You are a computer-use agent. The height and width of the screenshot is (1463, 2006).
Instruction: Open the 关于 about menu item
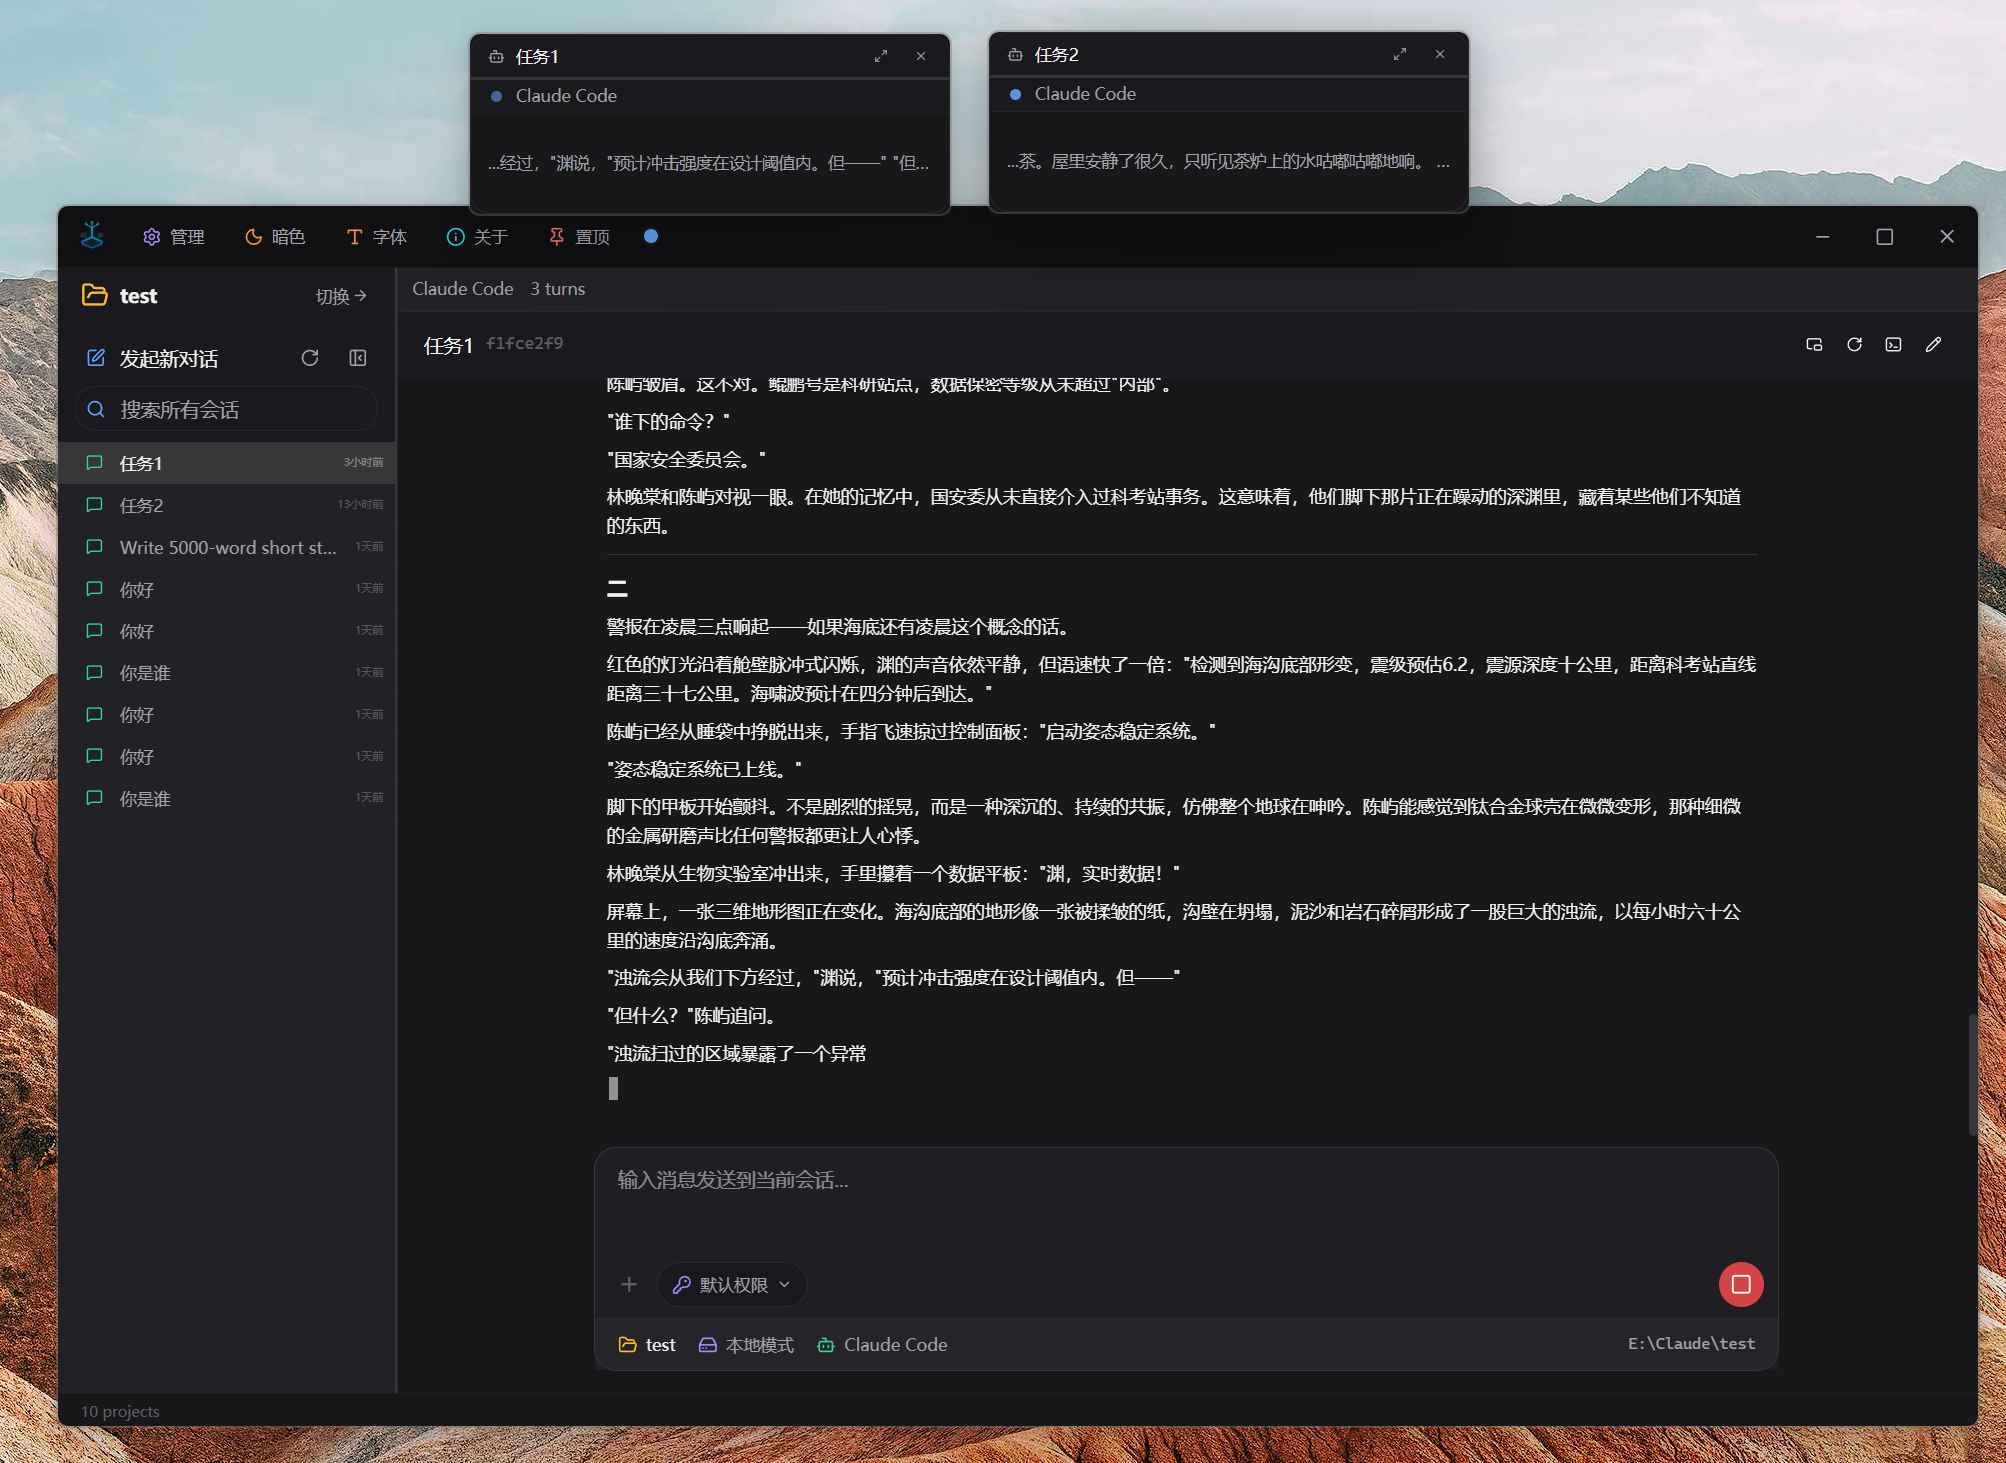click(477, 237)
